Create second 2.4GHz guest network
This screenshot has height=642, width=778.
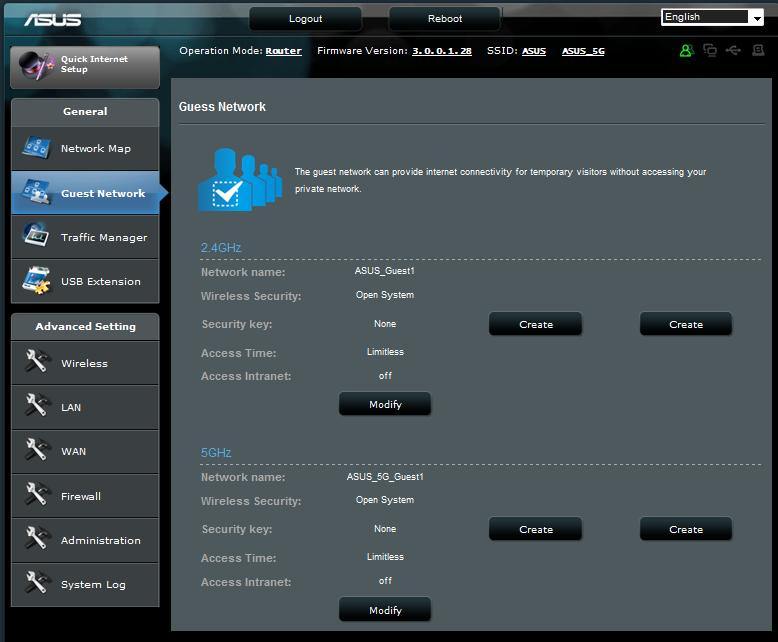535,324
